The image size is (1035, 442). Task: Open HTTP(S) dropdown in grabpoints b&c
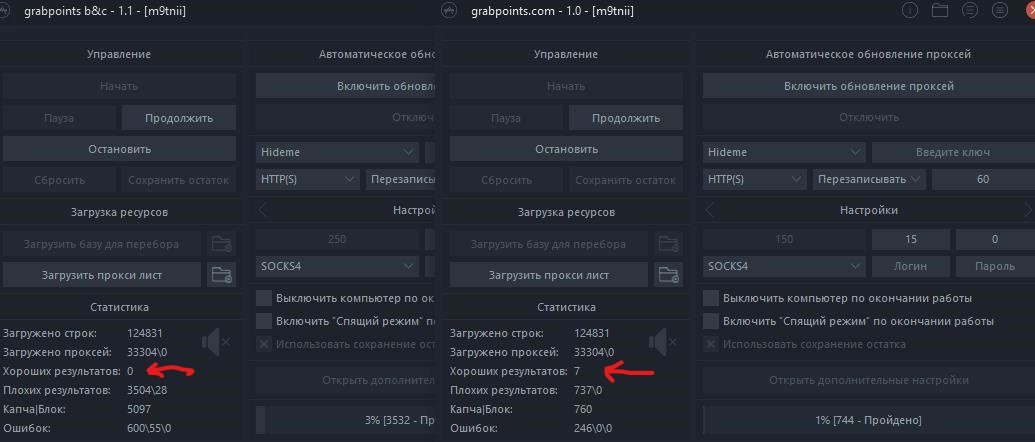pyautogui.click(x=307, y=179)
